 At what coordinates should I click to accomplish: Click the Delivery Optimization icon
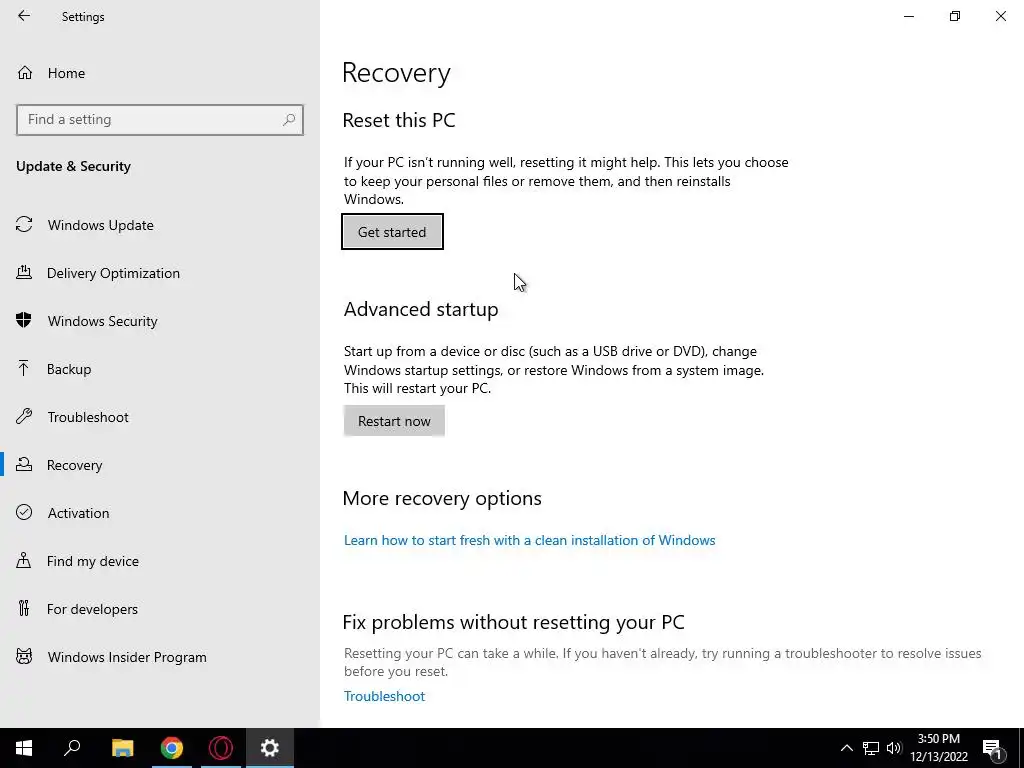pyautogui.click(x=24, y=272)
